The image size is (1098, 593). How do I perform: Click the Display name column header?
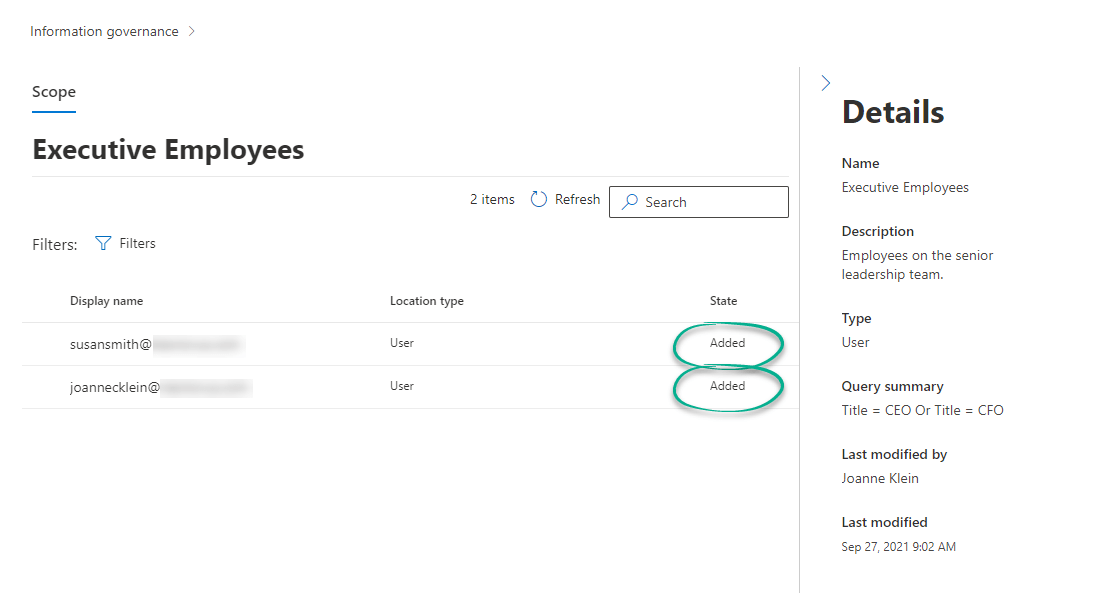(x=106, y=300)
